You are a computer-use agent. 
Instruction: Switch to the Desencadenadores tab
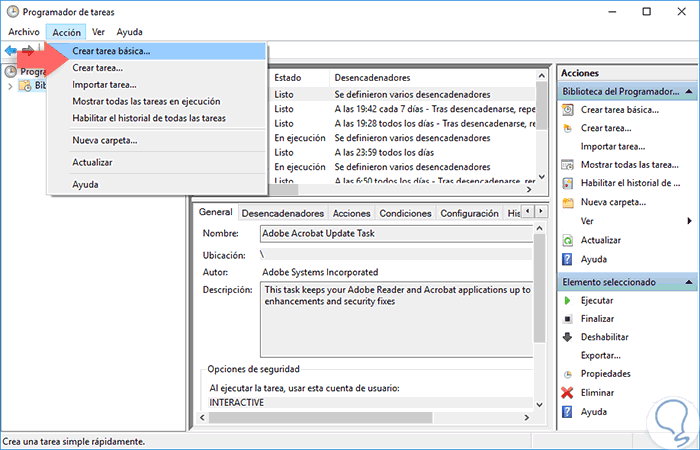point(283,213)
